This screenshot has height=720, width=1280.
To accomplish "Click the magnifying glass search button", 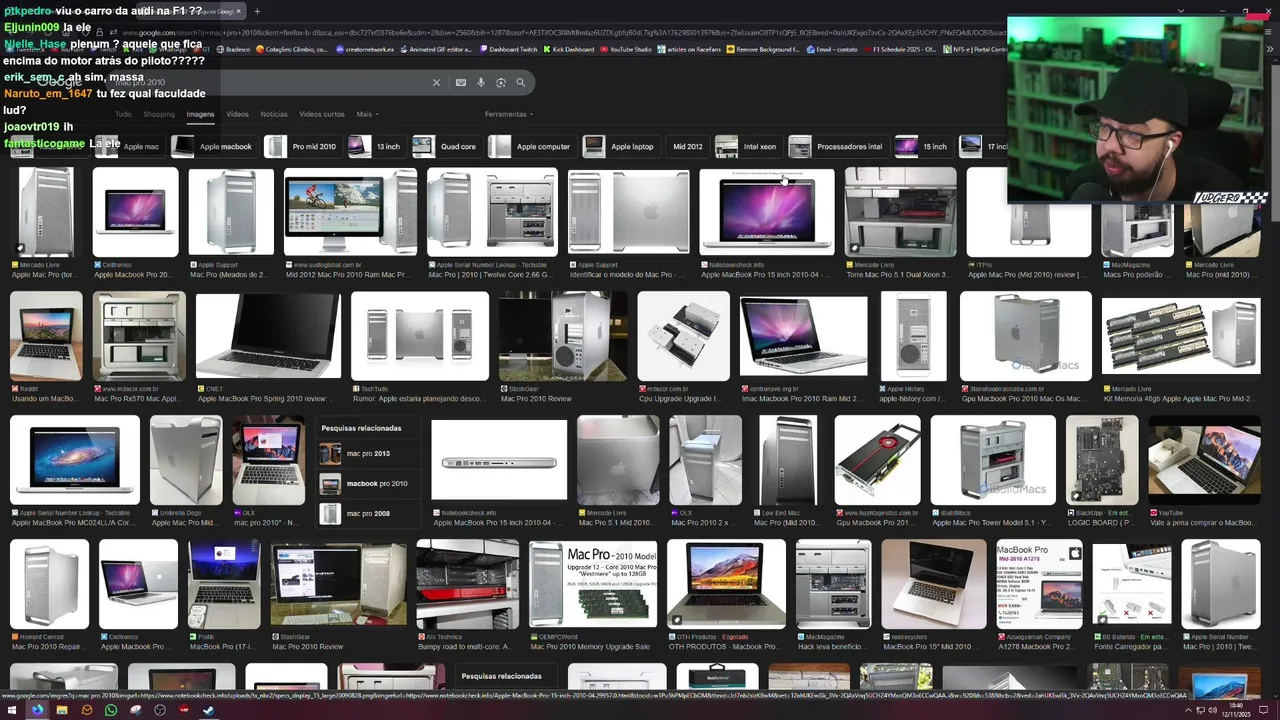I will pos(521,83).
